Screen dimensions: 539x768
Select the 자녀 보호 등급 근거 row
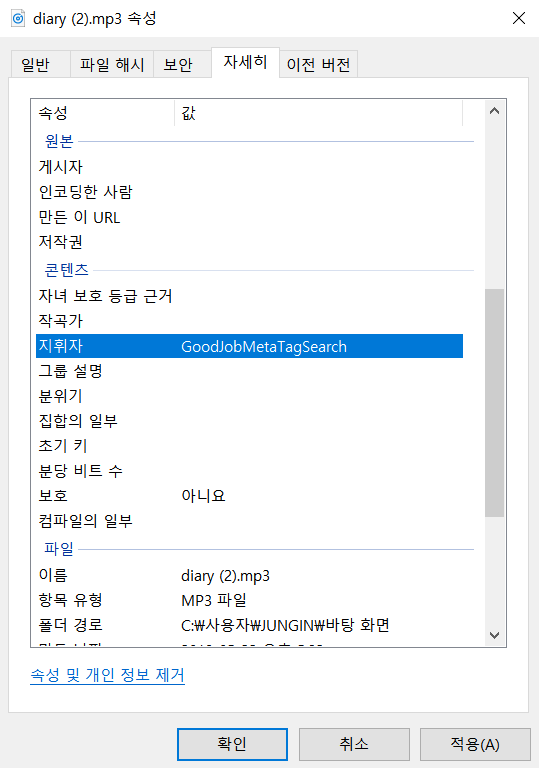[249, 296]
